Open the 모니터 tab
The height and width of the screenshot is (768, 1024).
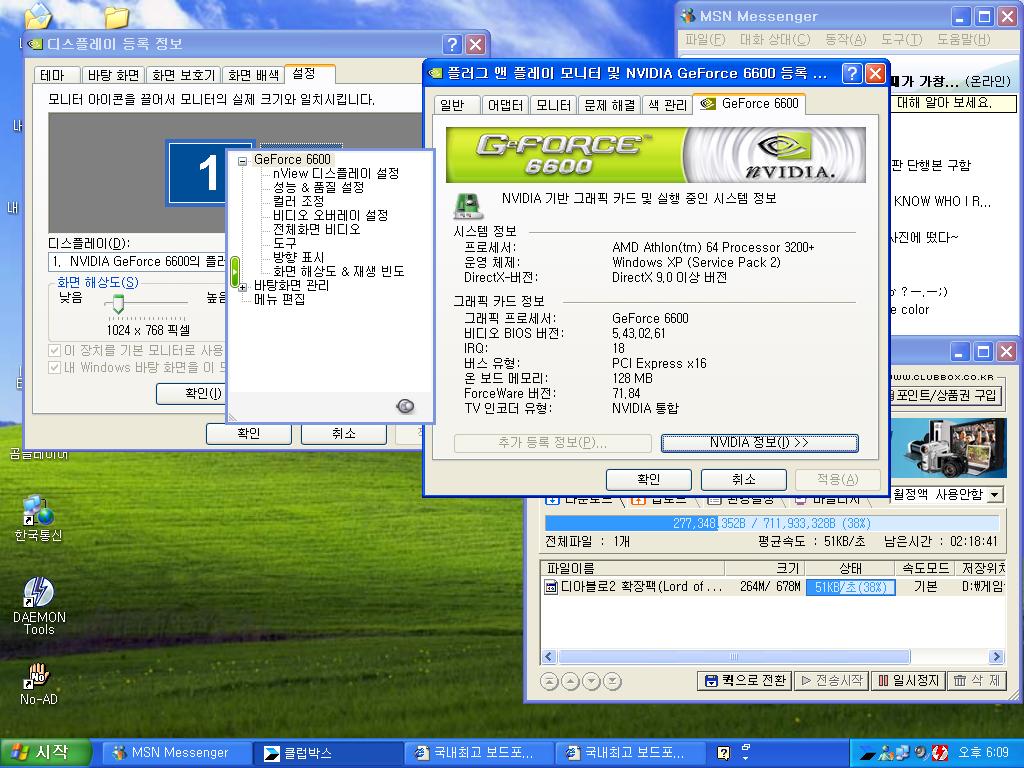coord(554,104)
